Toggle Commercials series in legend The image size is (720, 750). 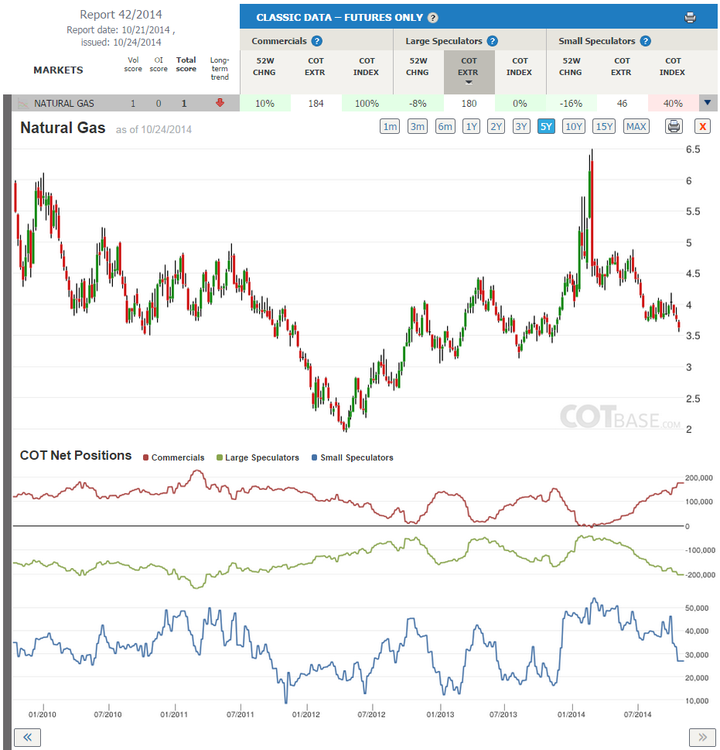point(174,457)
